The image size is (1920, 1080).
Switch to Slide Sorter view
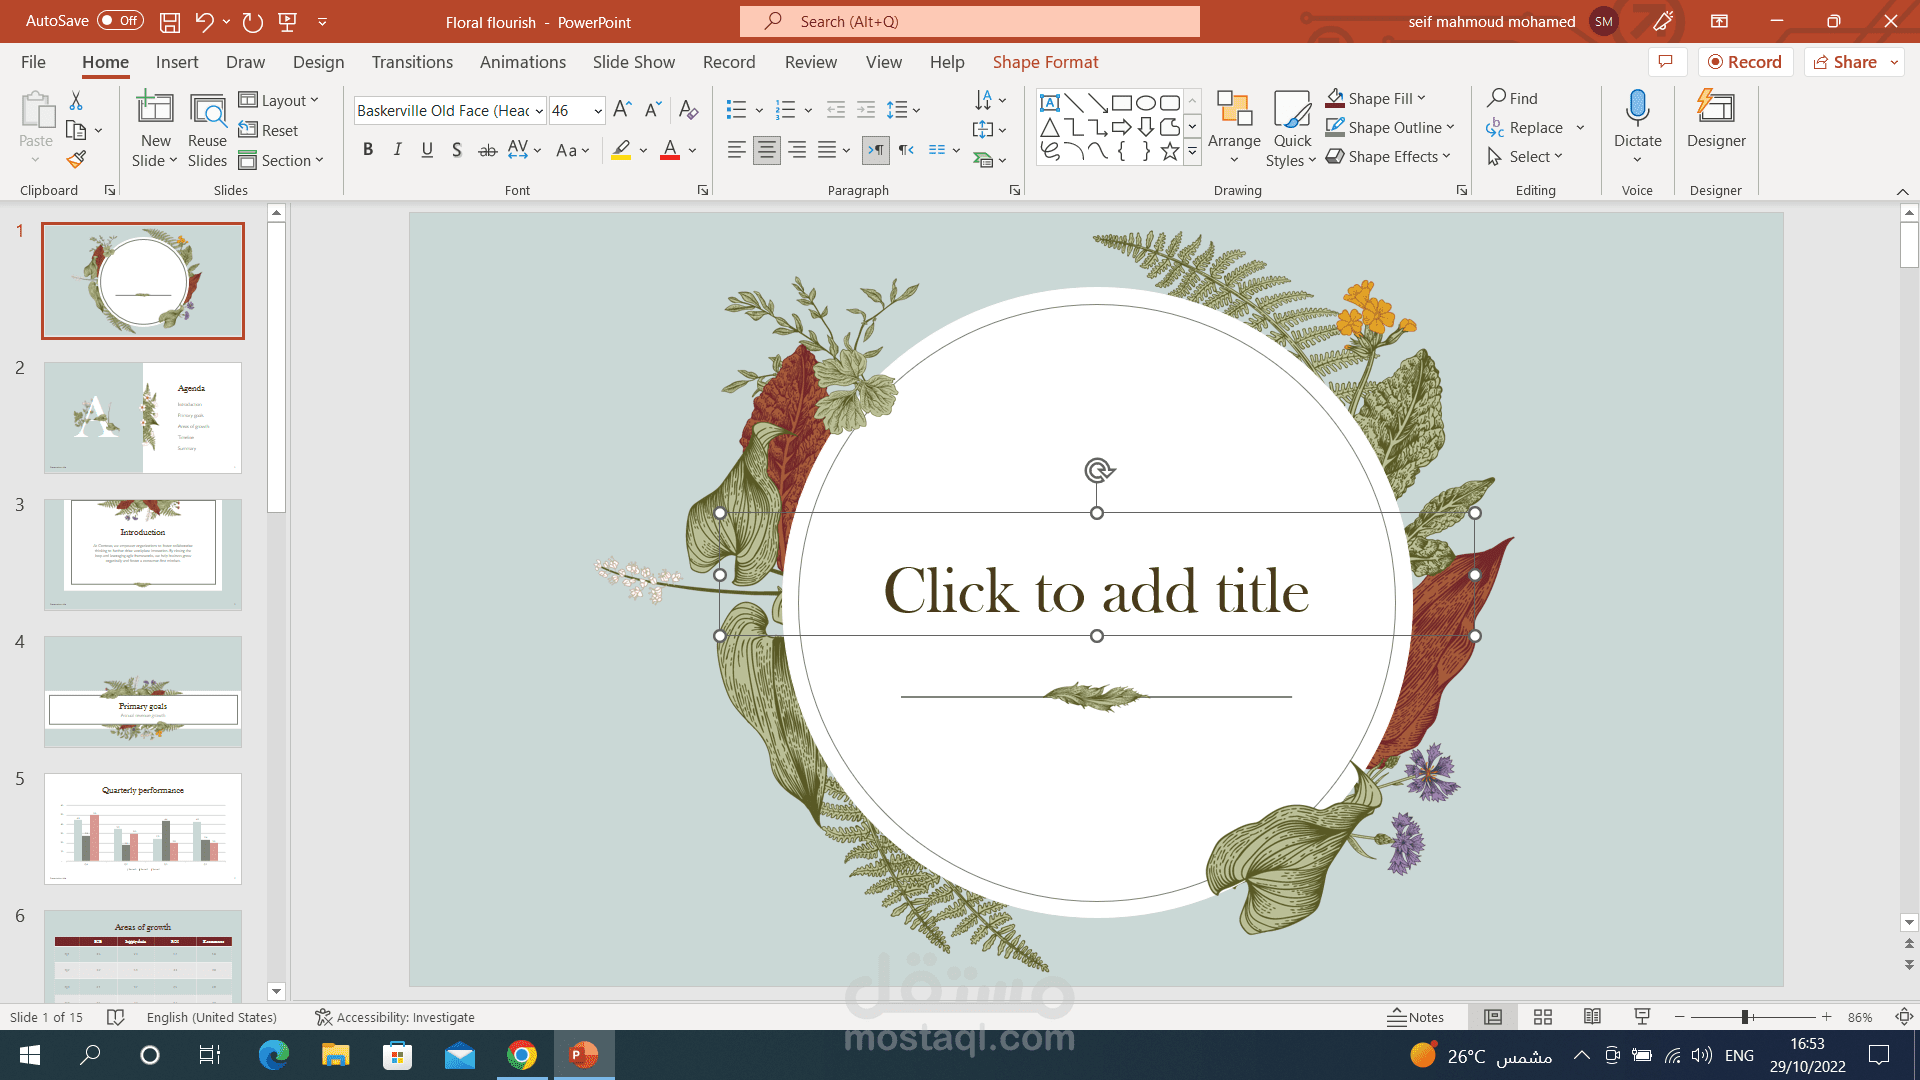[x=1543, y=1017]
